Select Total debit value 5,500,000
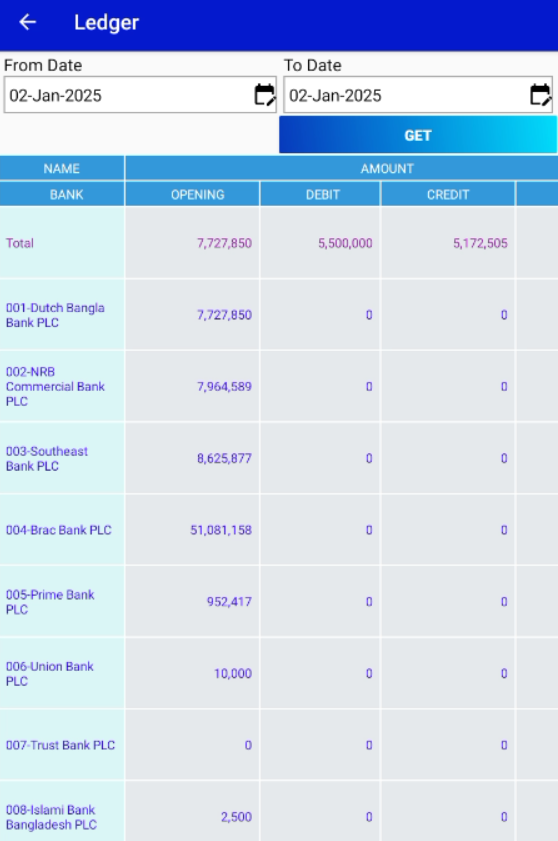Image resolution: width=558 pixels, height=841 pixels. (345, 243)
